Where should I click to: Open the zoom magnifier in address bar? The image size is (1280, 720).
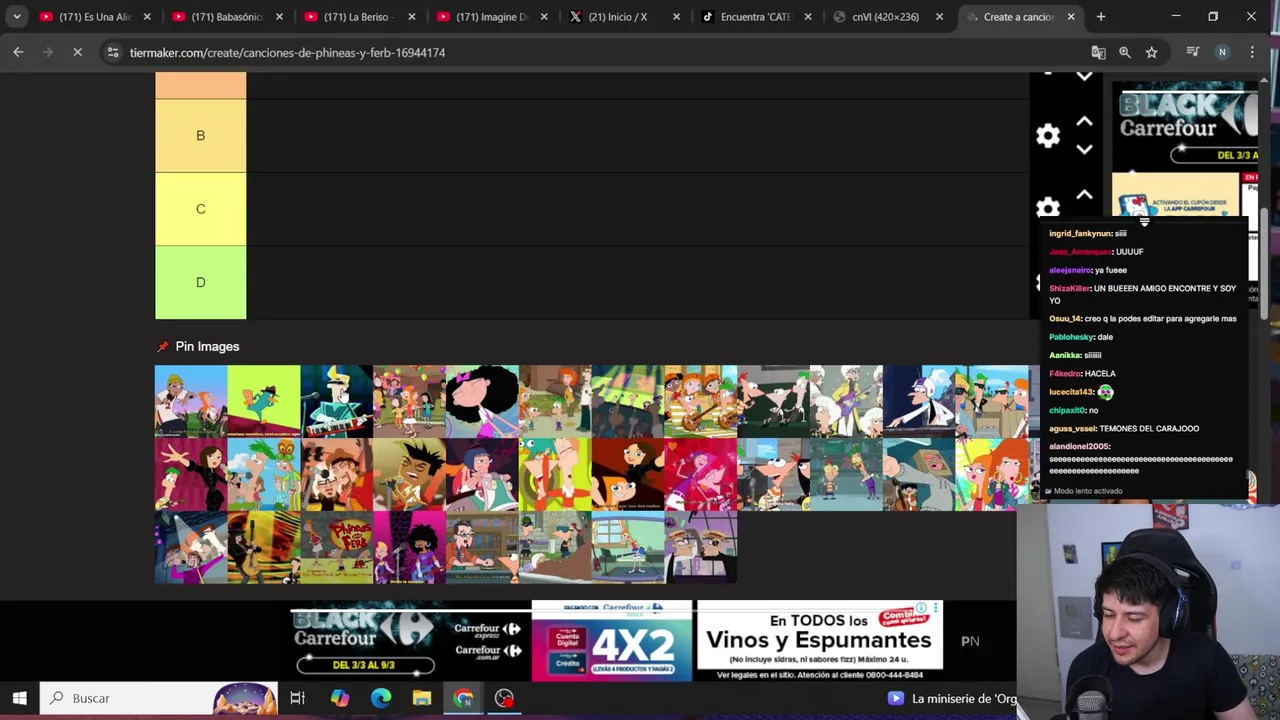click(x=1125, y=52)
